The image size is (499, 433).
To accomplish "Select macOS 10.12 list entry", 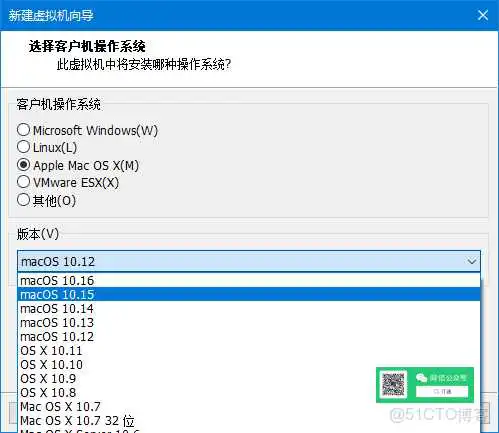I will coord(249,337).
